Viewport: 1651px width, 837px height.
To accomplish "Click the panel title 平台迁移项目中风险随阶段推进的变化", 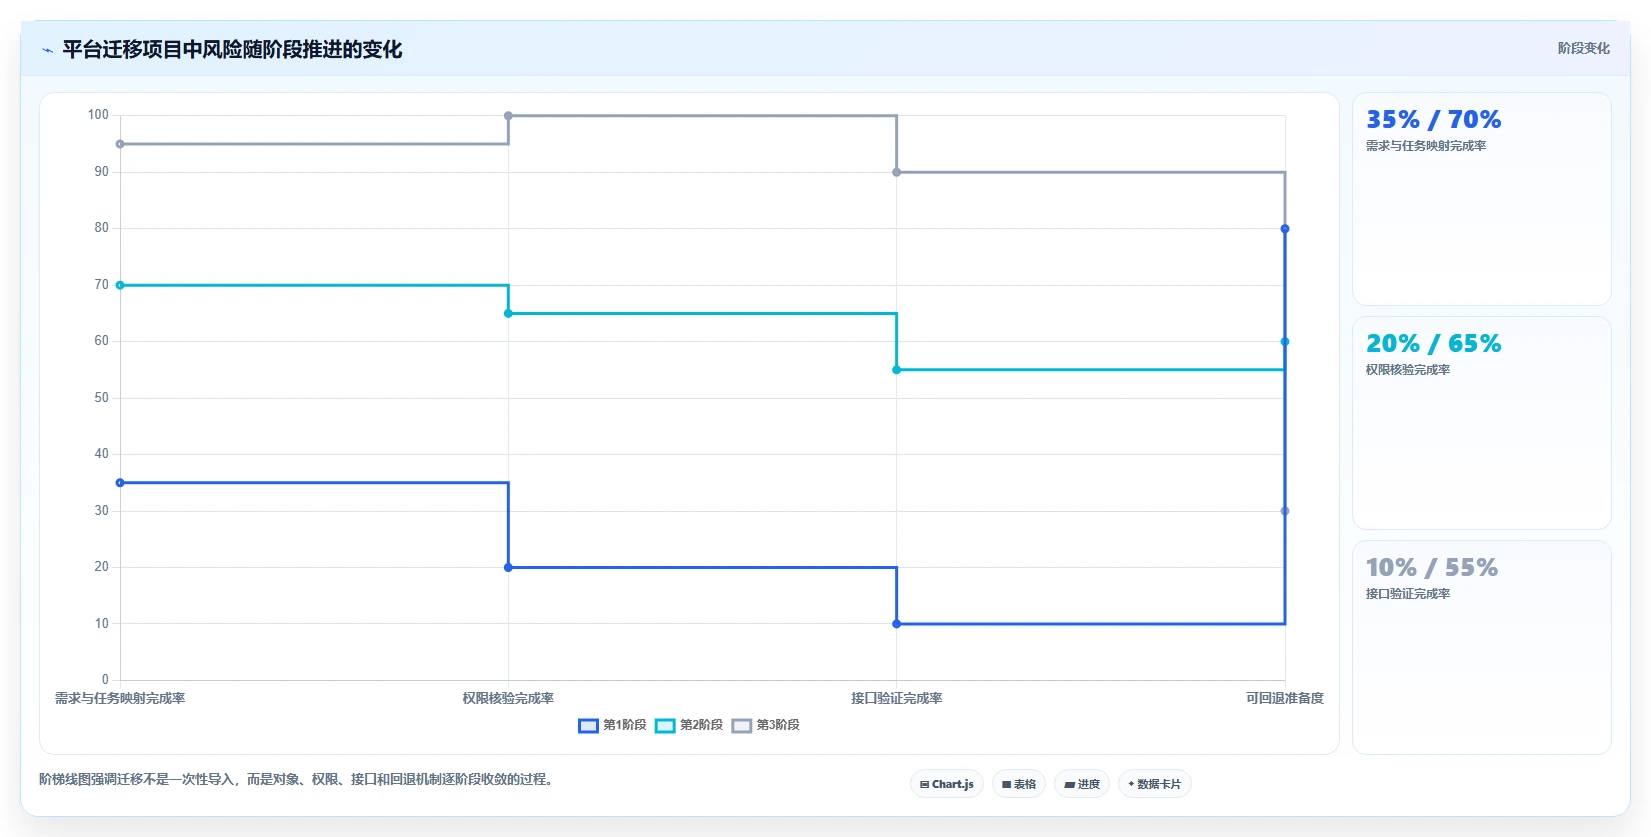I will (232, 50).
